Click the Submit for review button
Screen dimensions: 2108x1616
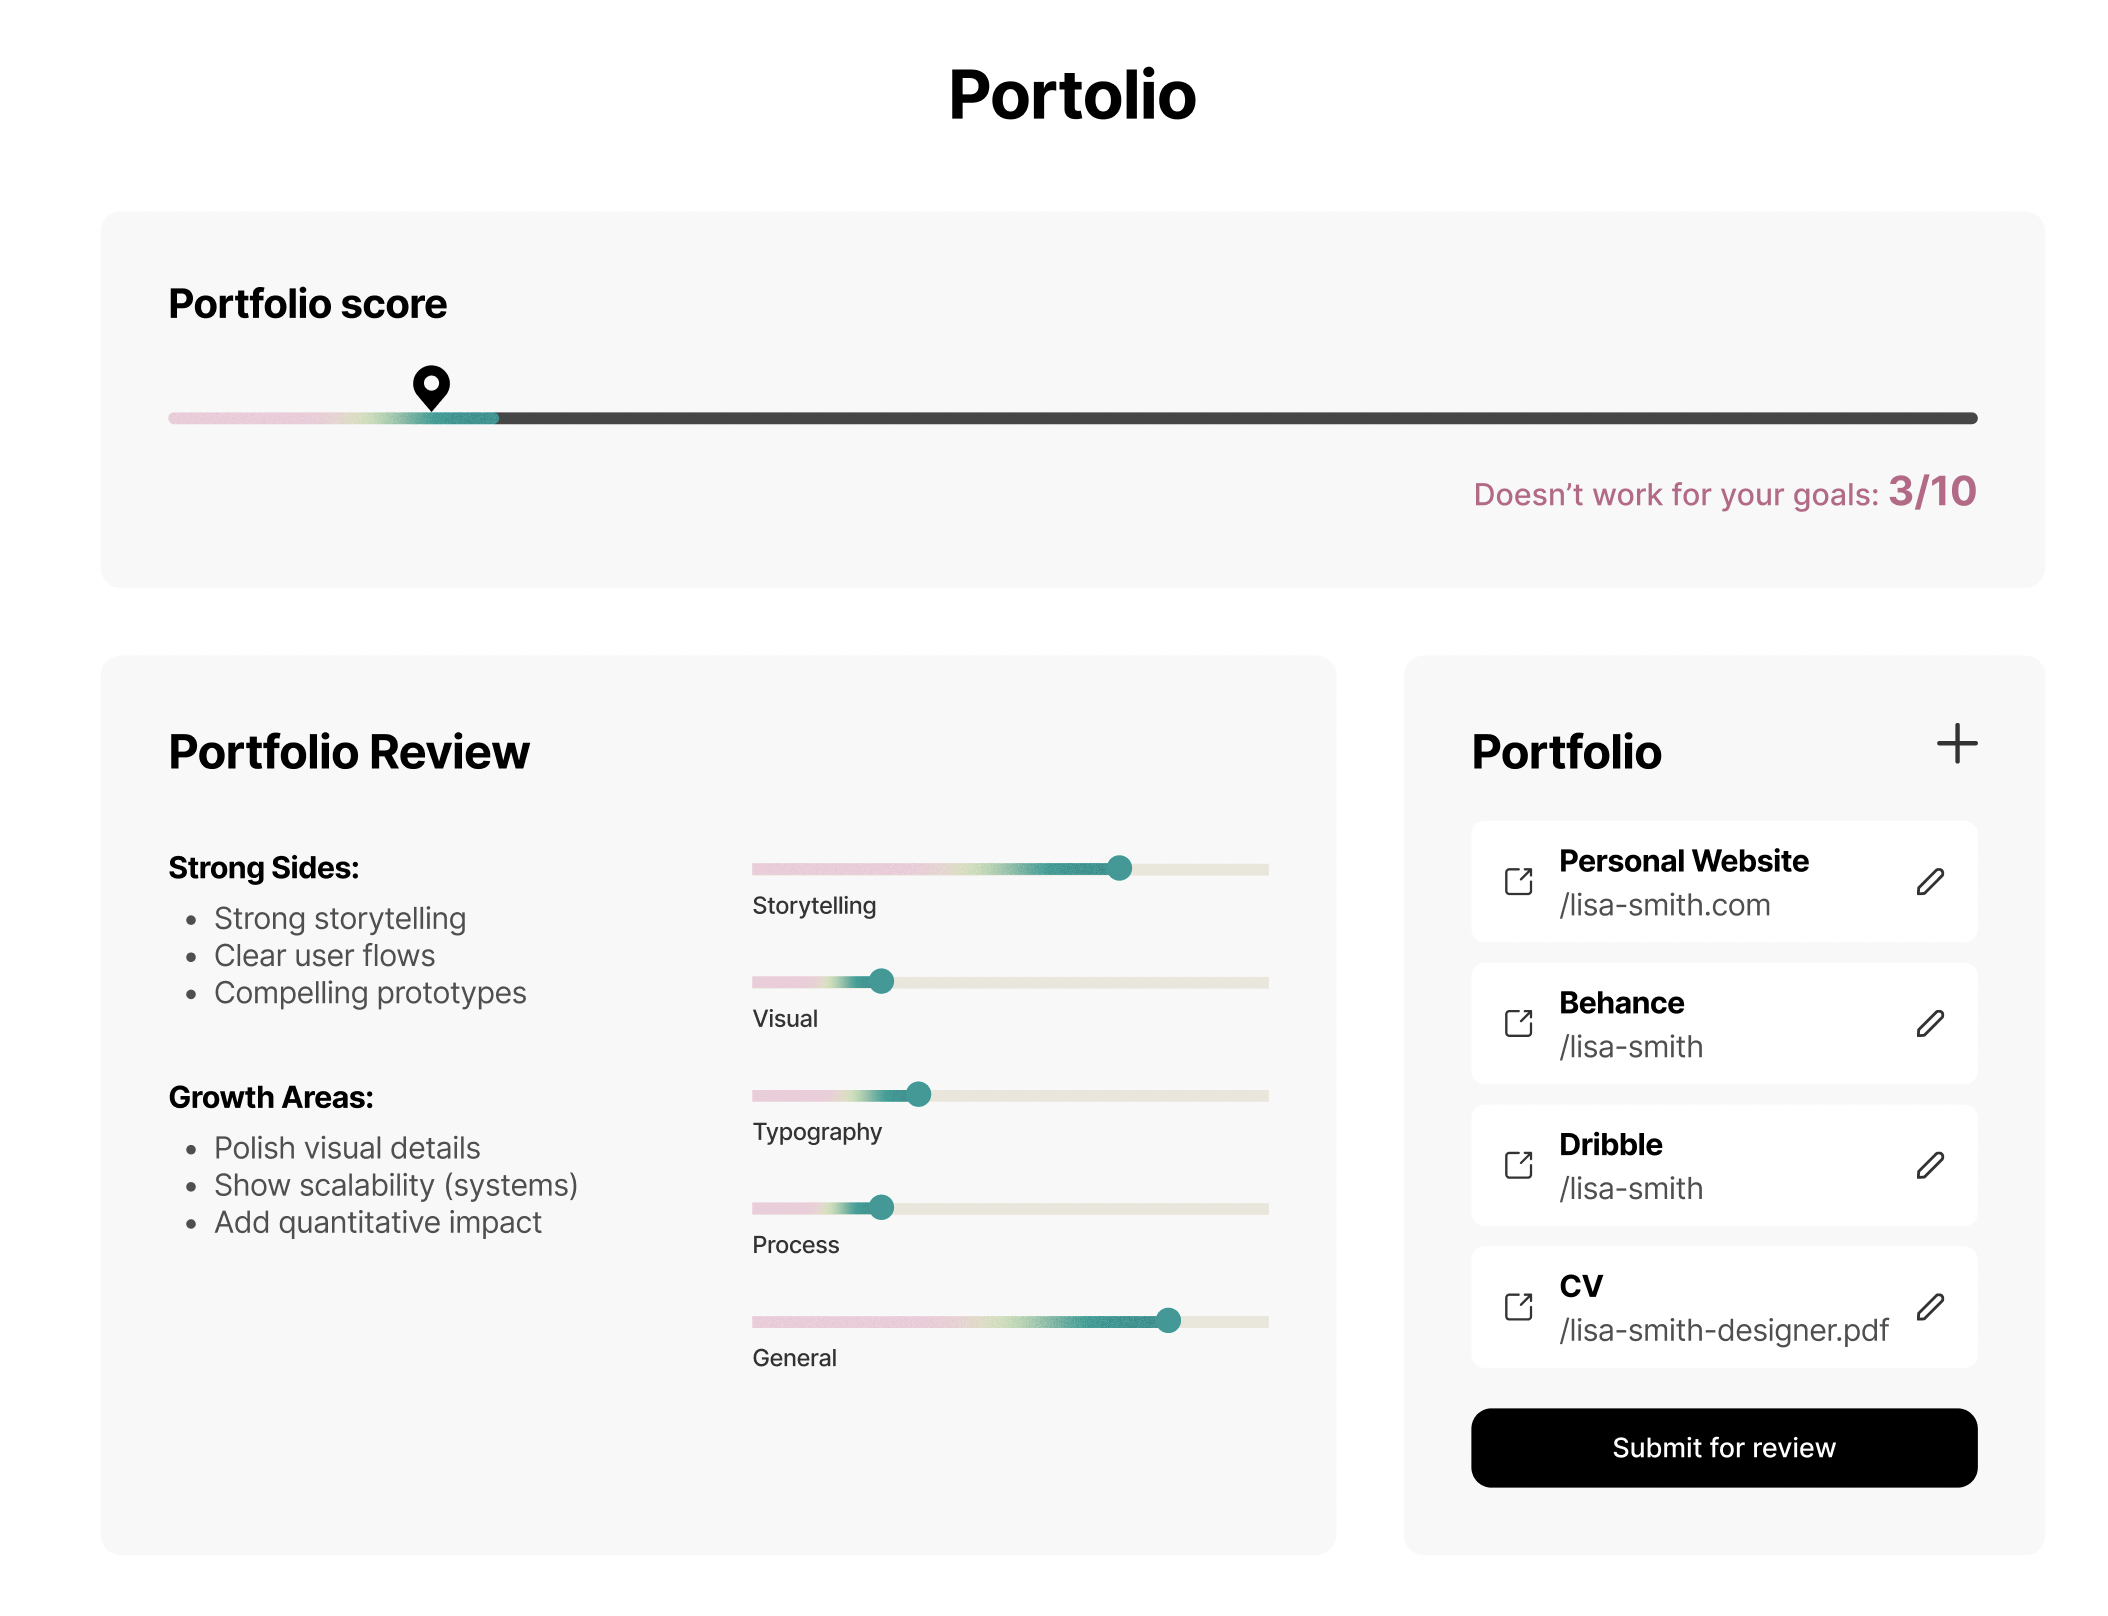1724,1447
